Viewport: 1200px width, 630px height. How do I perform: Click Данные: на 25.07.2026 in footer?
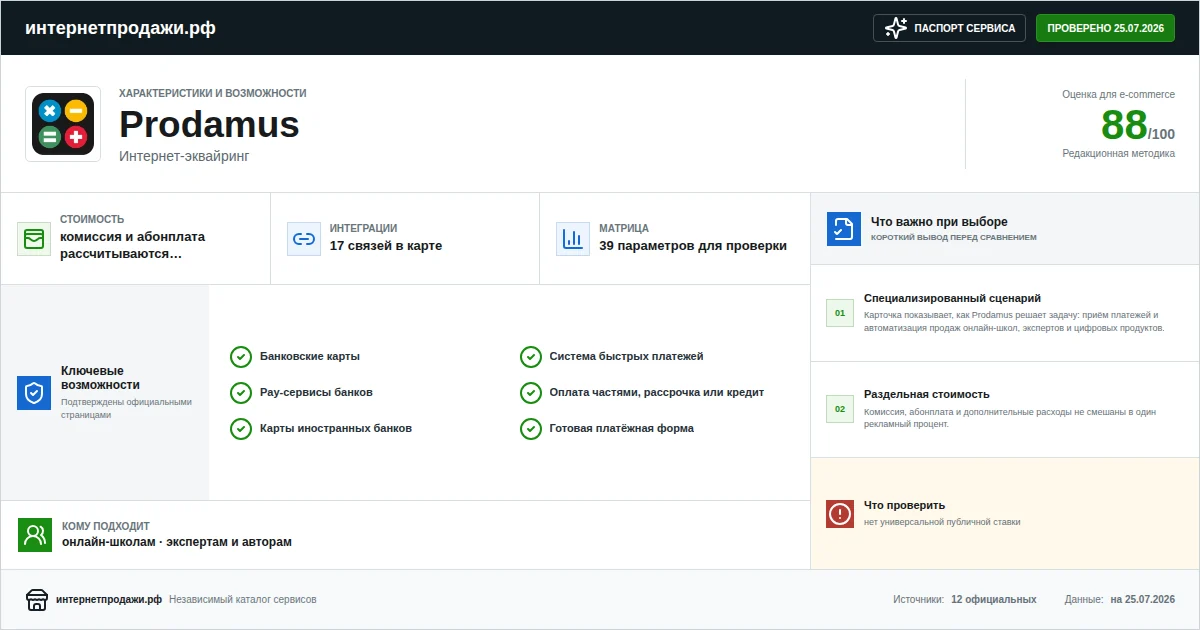1120,600
